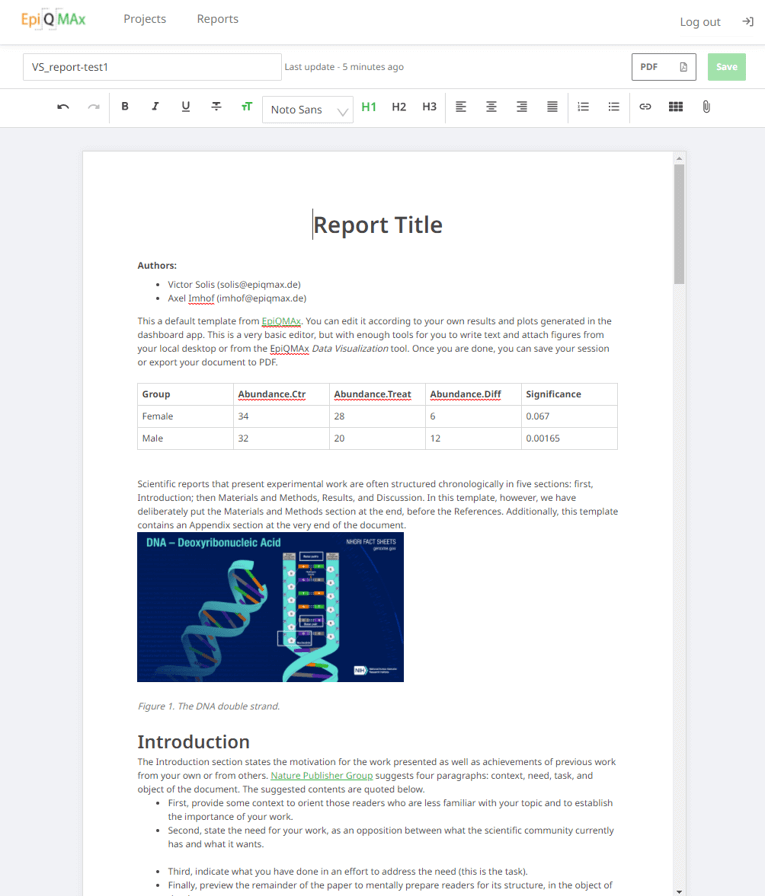Screen dimensions: 765x896
Task: Apply H1 heading style
Action: pyautogui.click(x=369, y=107)
